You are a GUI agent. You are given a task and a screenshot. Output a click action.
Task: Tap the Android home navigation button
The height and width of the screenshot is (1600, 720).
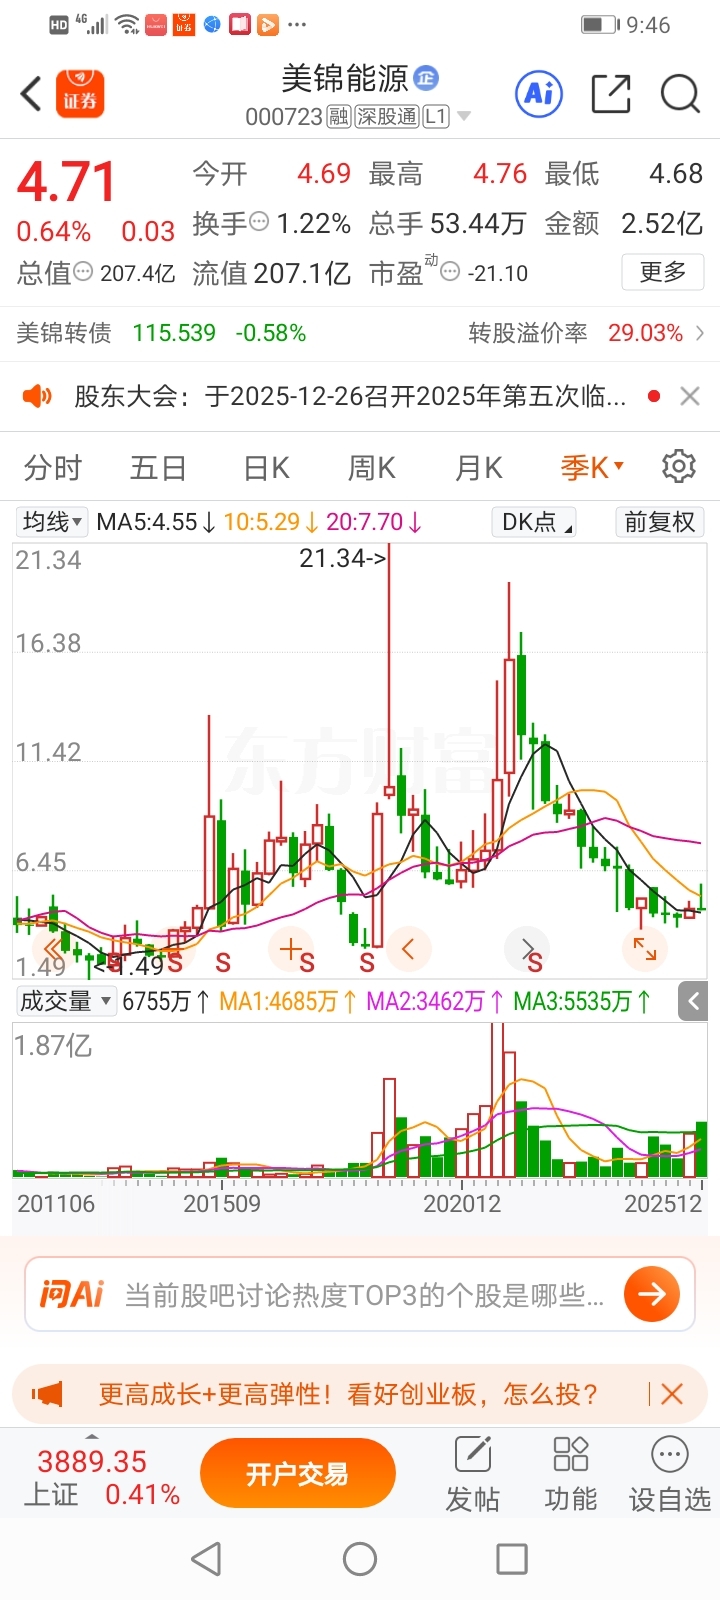point(360,1558)
